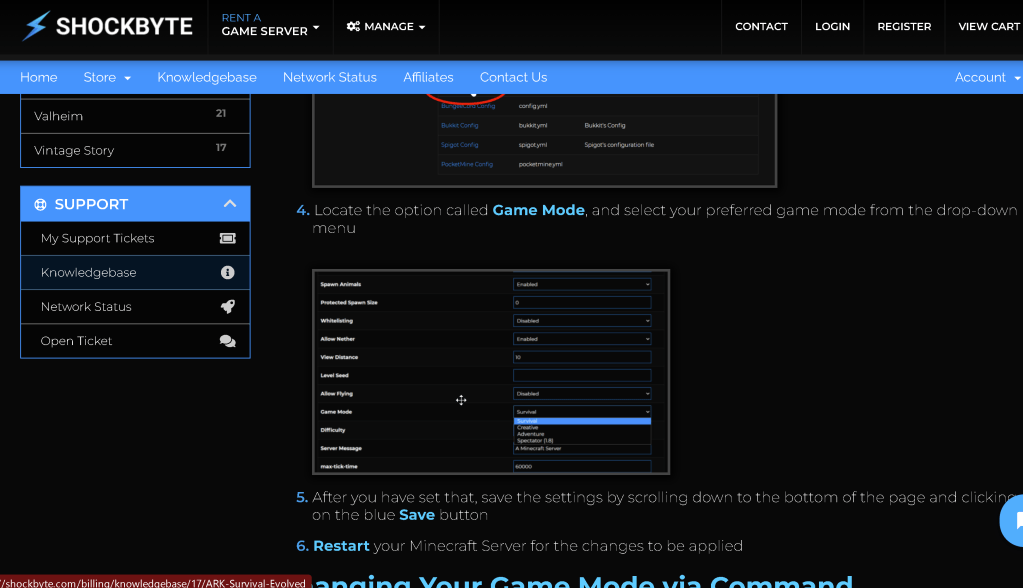Expand the Account dropdown

[987, 77]
